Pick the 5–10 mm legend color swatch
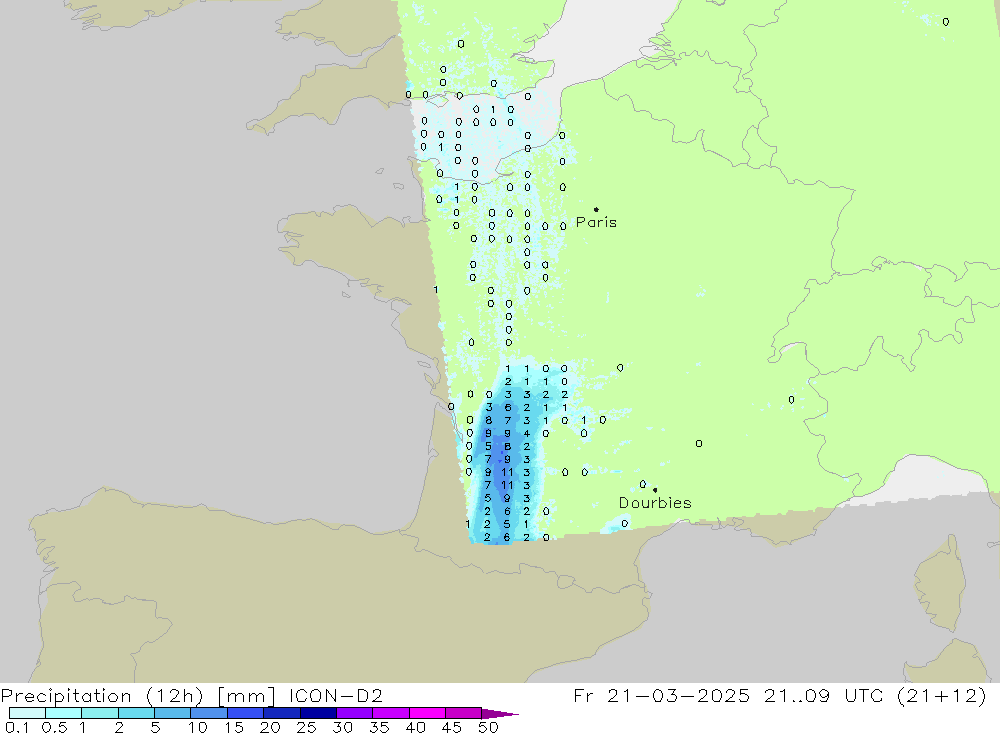Viewport: 1000px width, 733px height. click(172, 713)
